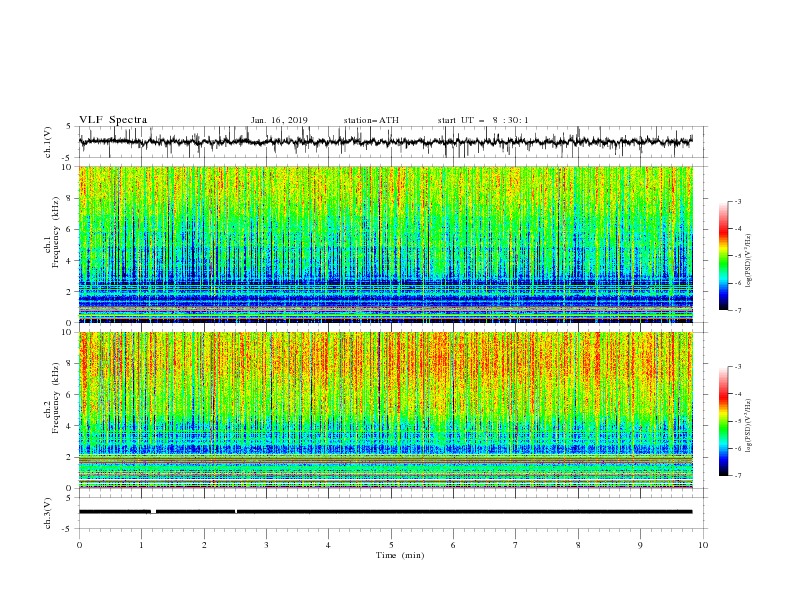This screenshot has height=612, width=792.
Task: Select the "Jan. 16, 2019" date text
Action: [x=279, y=120]
